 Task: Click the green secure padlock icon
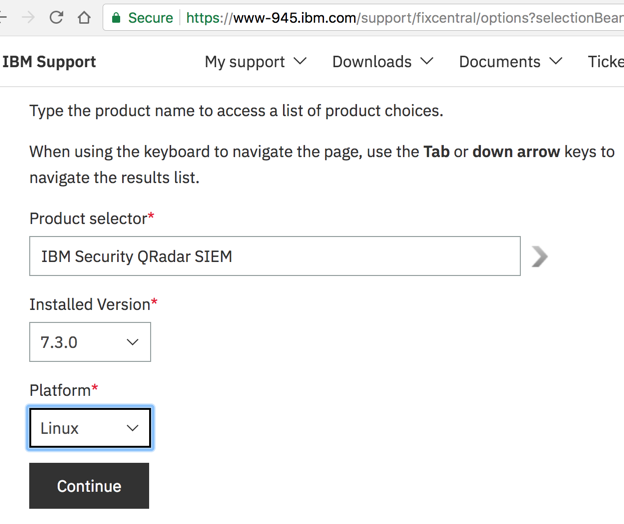[x=116, y=17]
